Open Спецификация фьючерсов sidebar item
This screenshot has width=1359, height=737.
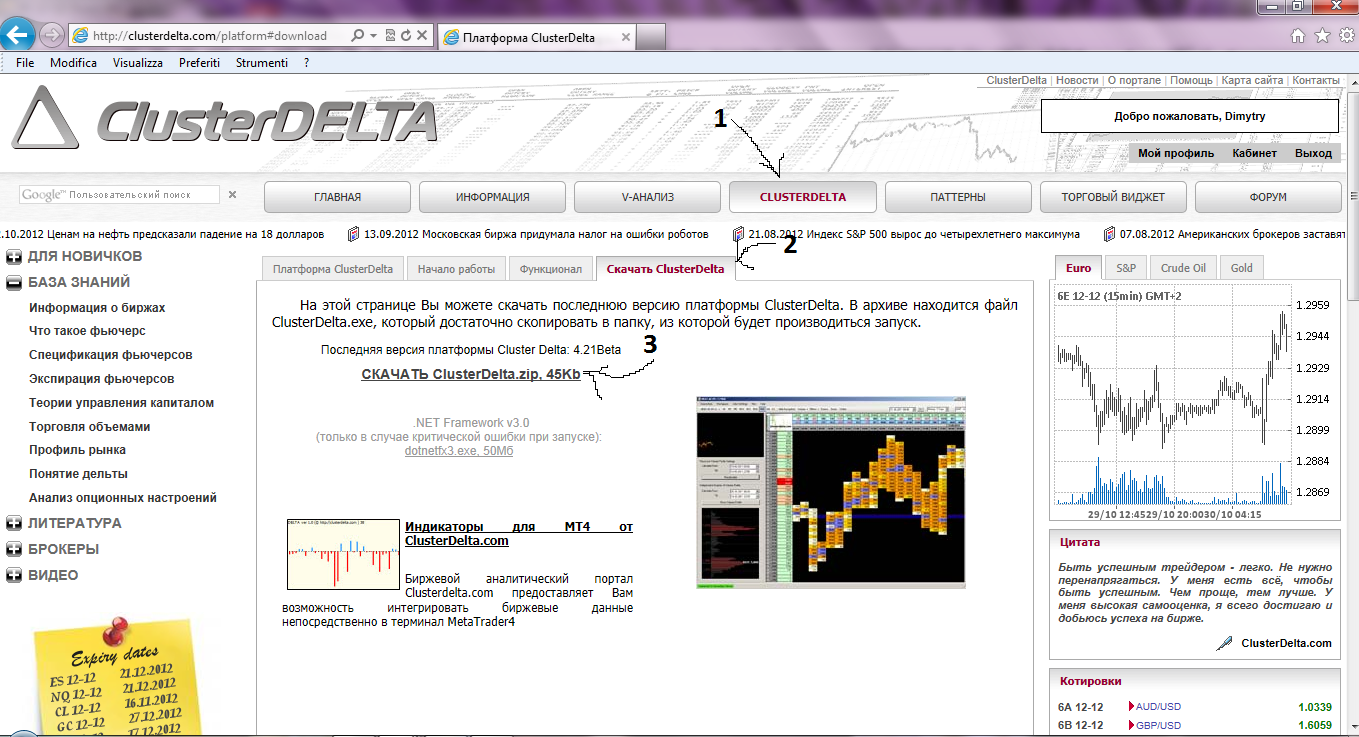[x=111, y=355]
